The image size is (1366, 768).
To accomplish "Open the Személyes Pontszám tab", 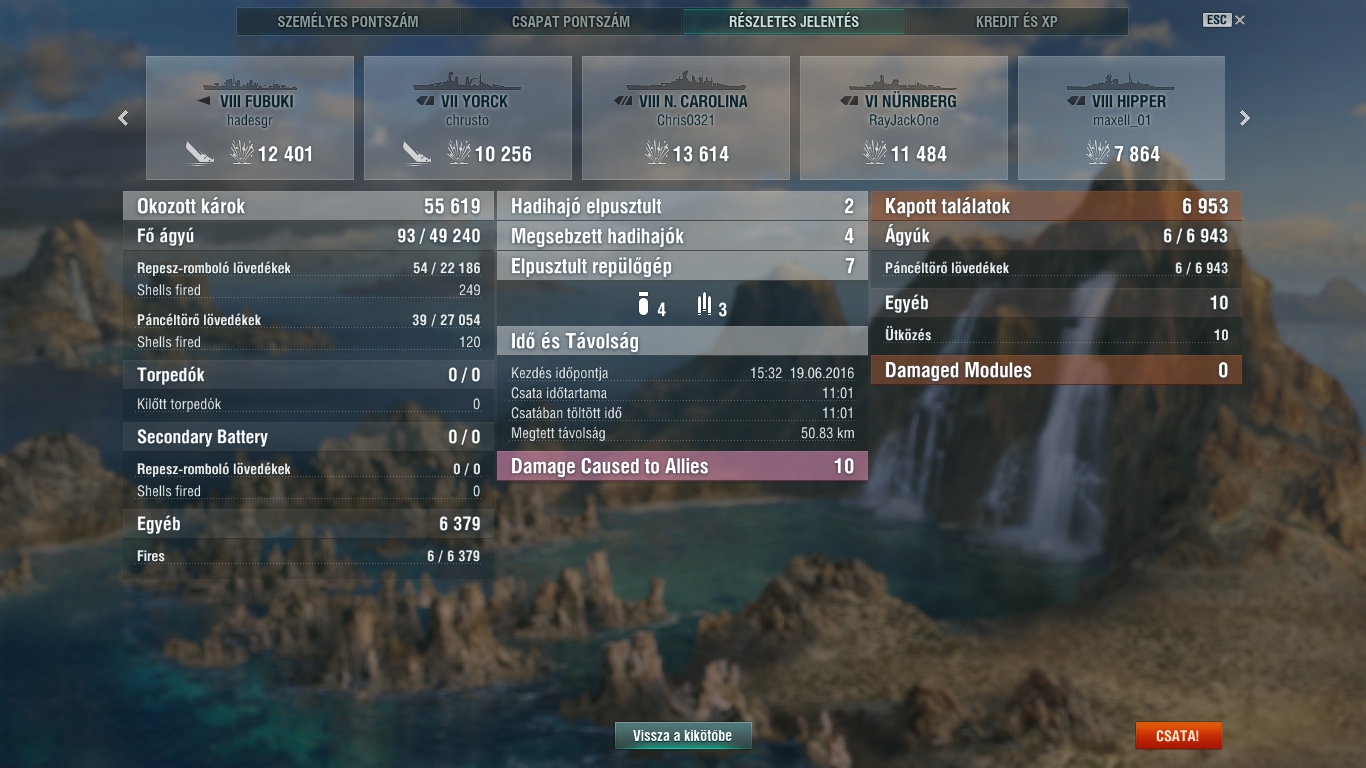I will click(348, 21).
